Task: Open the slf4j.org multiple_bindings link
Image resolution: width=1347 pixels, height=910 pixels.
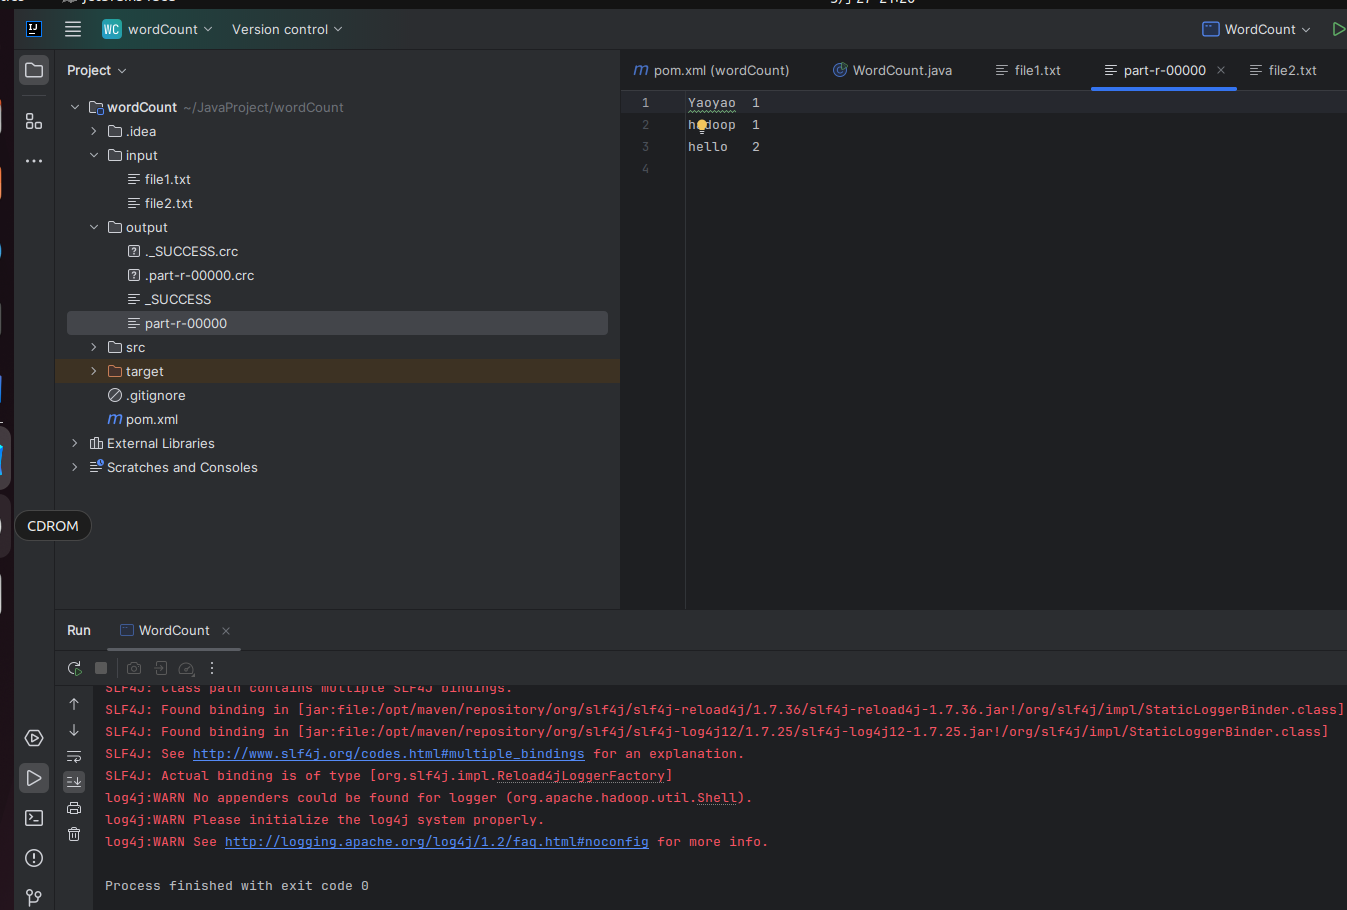Action: [388, 754]
